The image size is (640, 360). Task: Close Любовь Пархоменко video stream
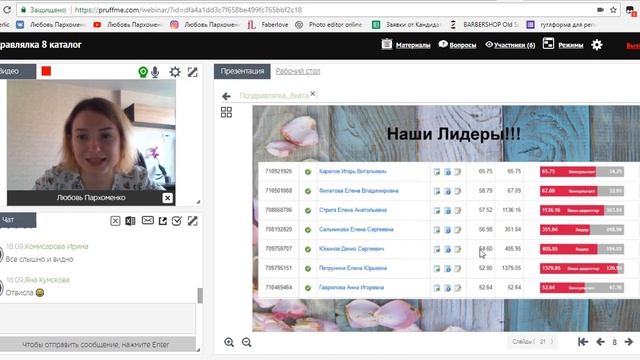point(167,198)
